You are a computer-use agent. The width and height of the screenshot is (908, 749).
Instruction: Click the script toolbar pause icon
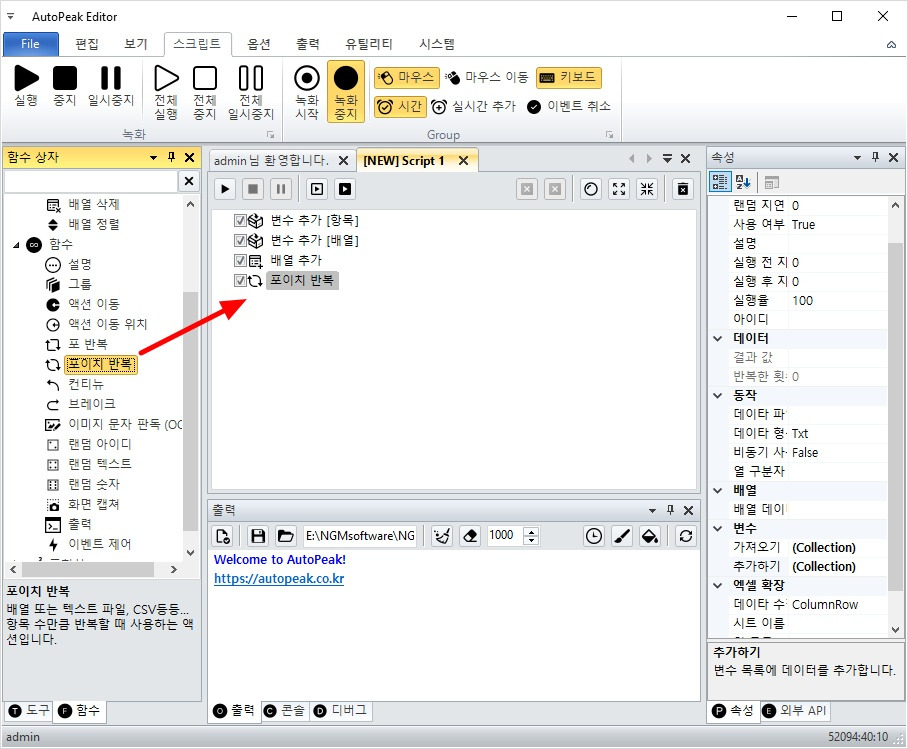click(281, 189)
